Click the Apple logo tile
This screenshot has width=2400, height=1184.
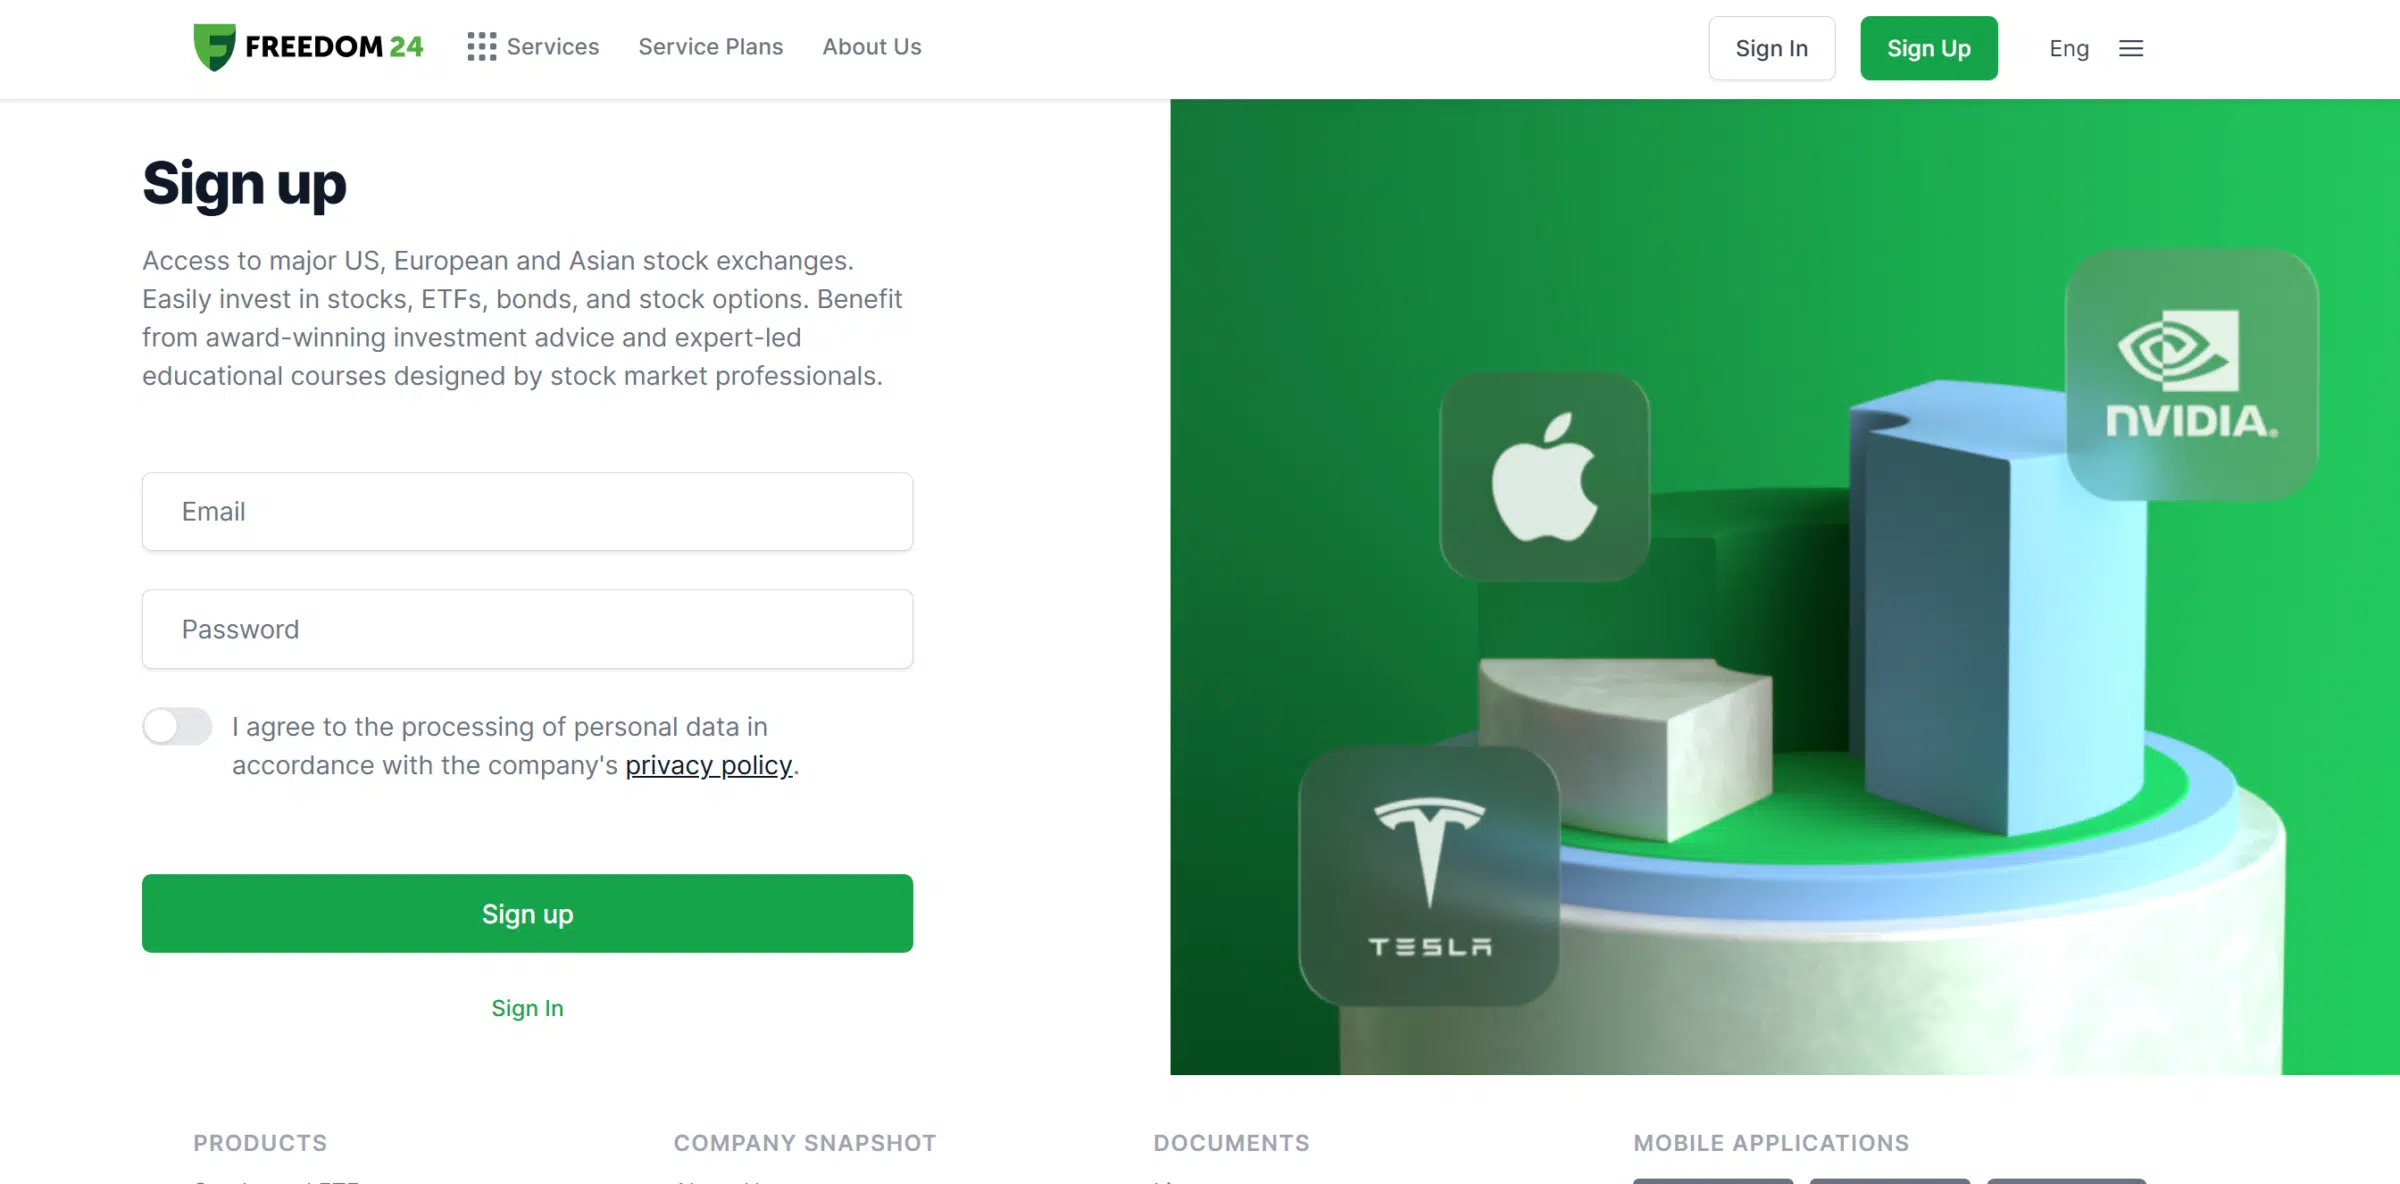click(1545, 477)
